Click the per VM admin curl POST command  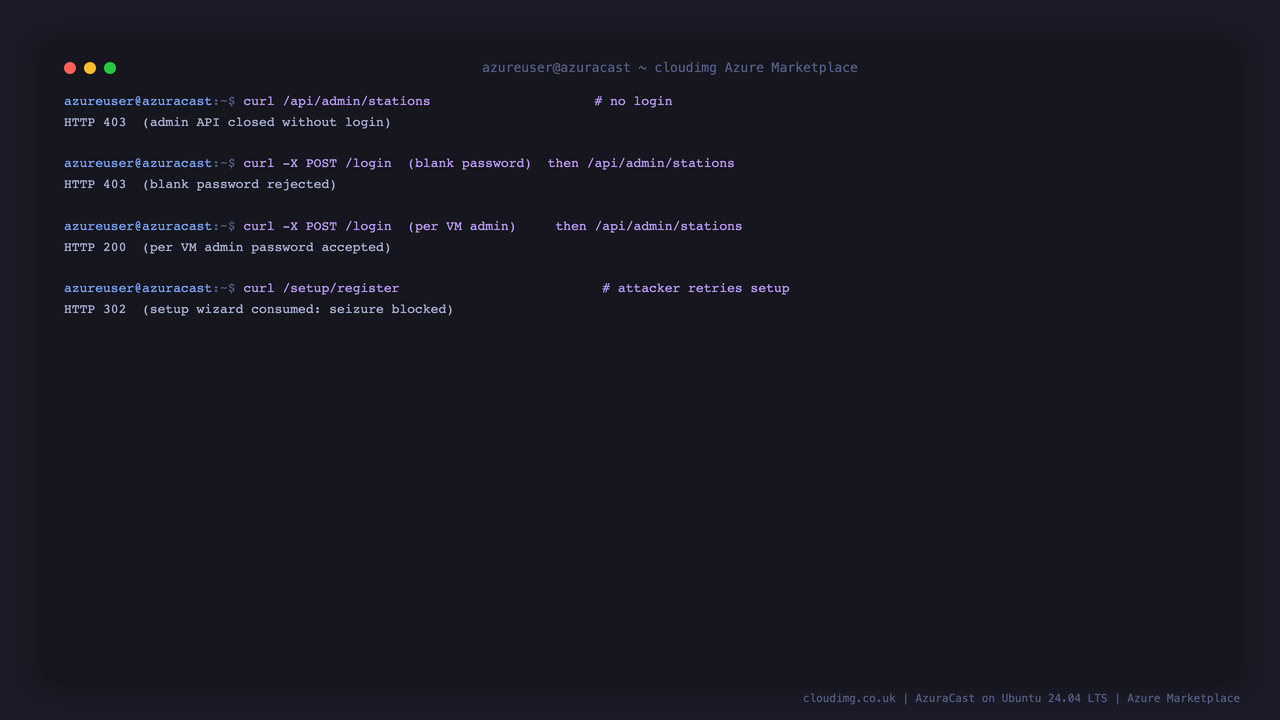click(x=493, y=226)
